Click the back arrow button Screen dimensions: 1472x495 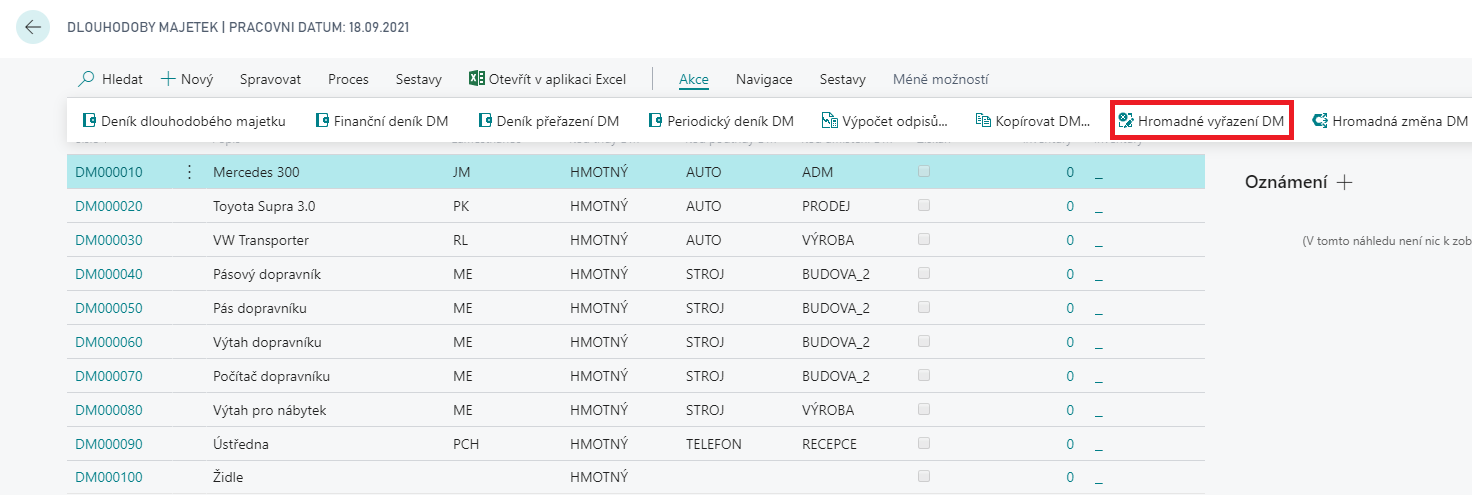click(x=33, y=27)
